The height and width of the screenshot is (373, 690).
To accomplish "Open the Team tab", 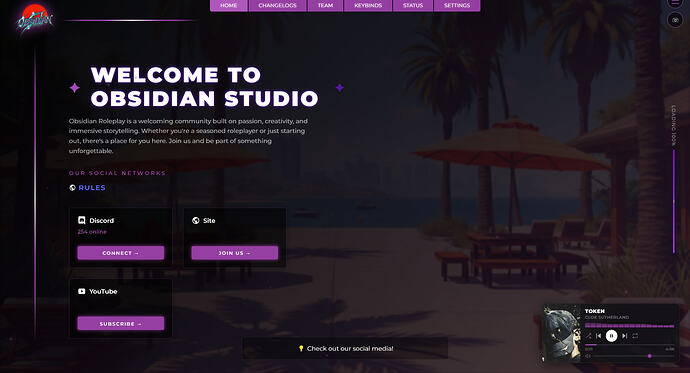I will (x=325, y=5).
